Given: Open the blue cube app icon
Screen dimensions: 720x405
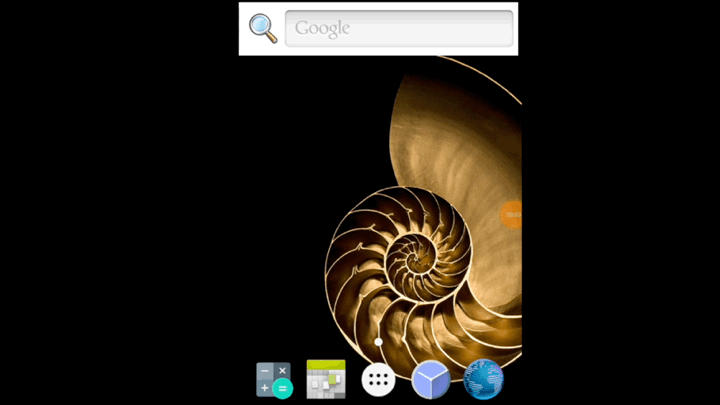Looking at the screenshot, I should coord(431,380).
